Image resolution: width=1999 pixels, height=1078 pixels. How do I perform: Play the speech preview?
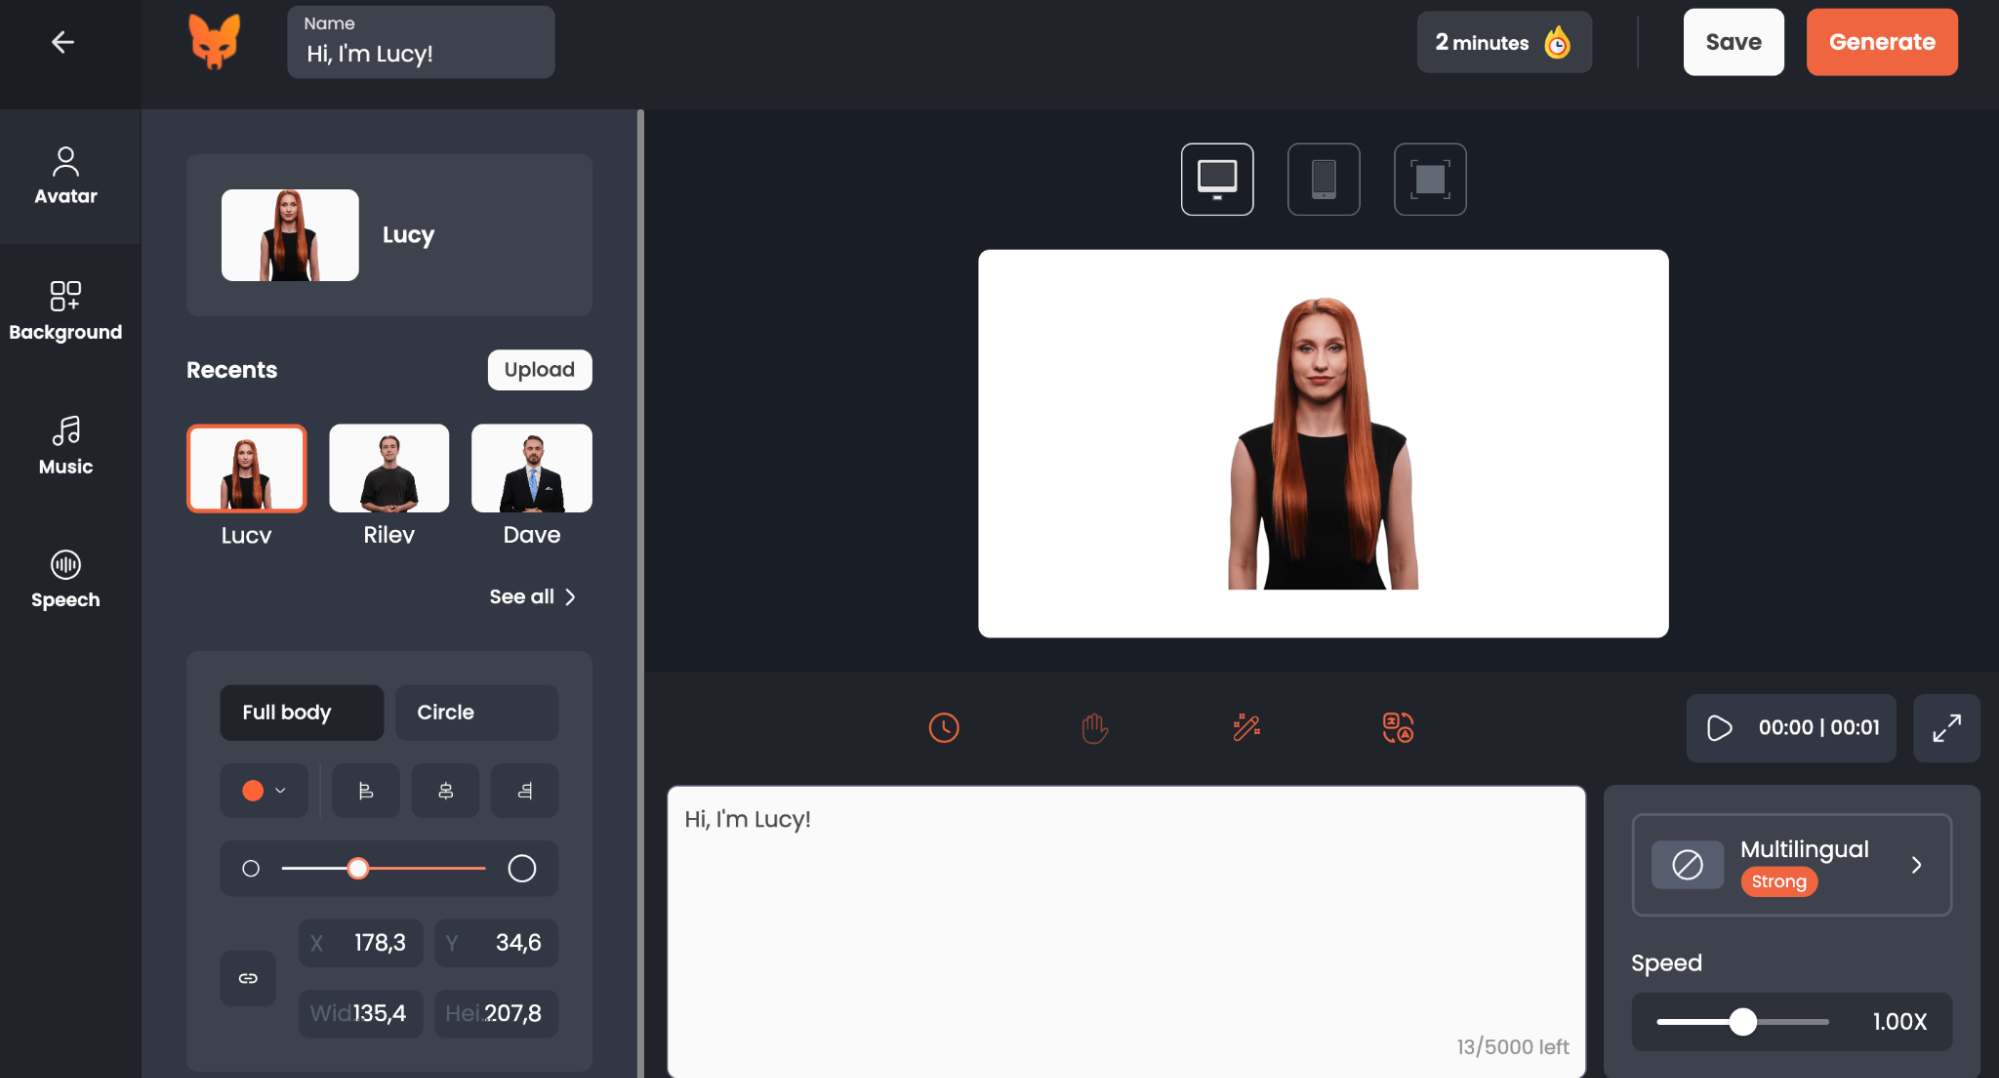pyautogui.click(x=1719, y=728)
